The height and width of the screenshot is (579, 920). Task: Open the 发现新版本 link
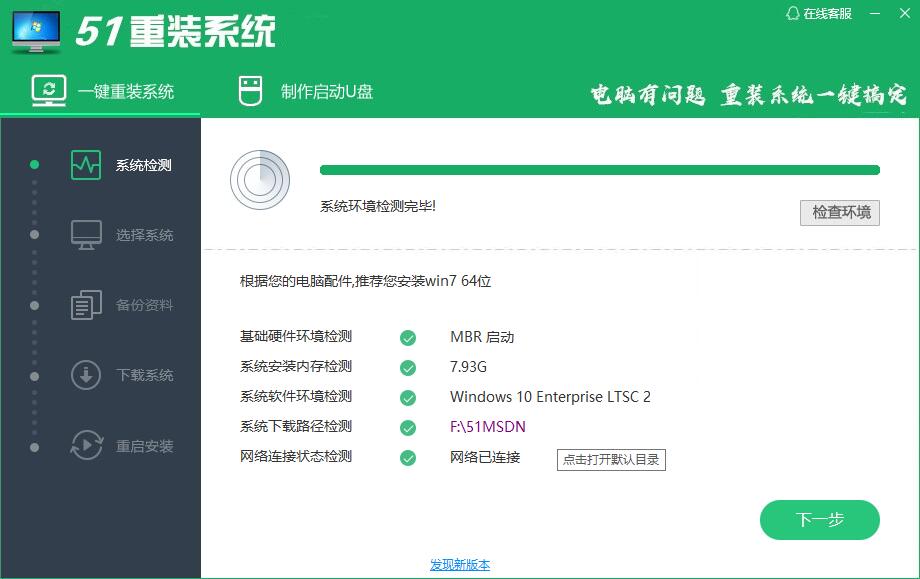coord(459,565)
